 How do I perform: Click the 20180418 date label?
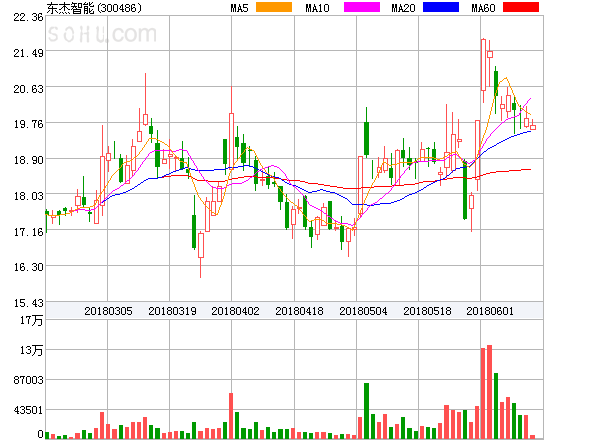click(299, 311)
